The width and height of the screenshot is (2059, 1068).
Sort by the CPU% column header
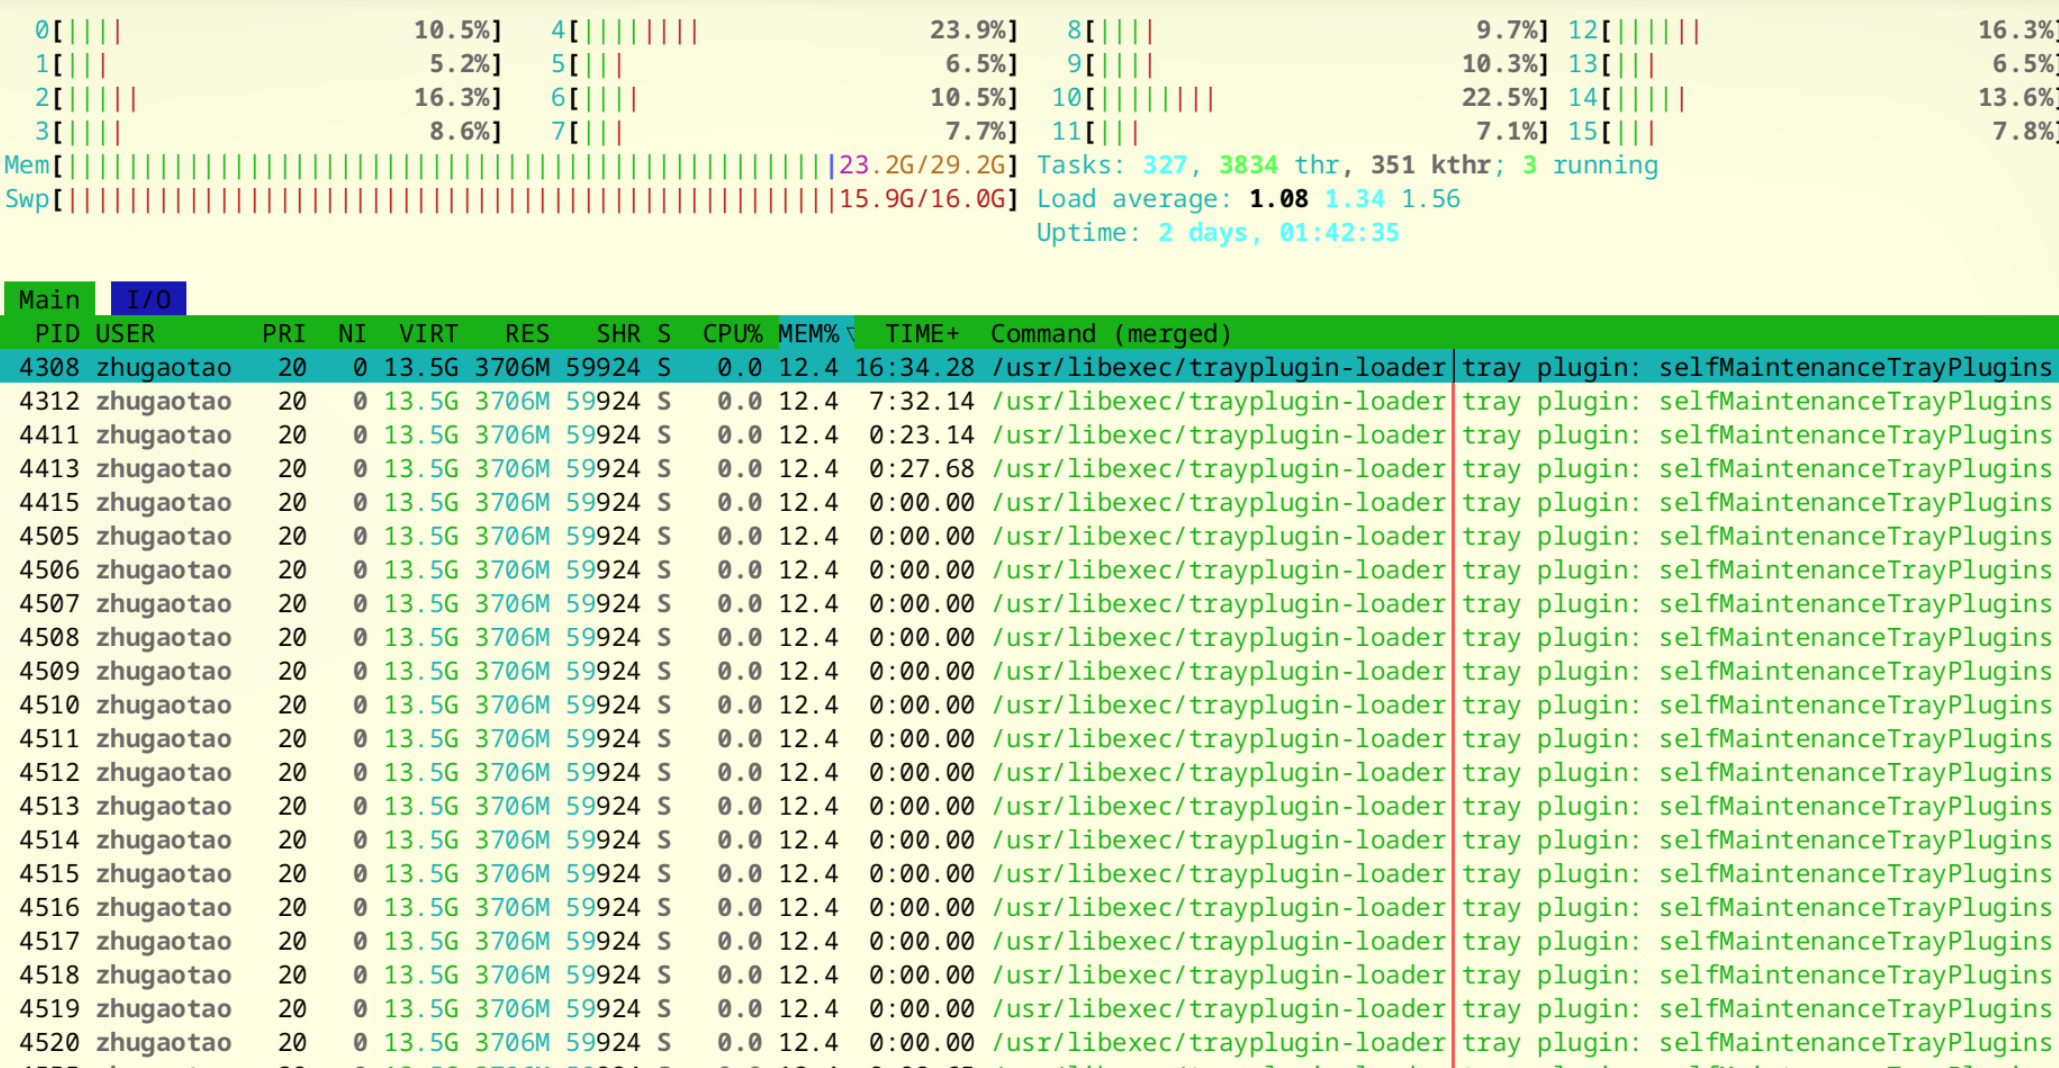[x=732, y=333]
